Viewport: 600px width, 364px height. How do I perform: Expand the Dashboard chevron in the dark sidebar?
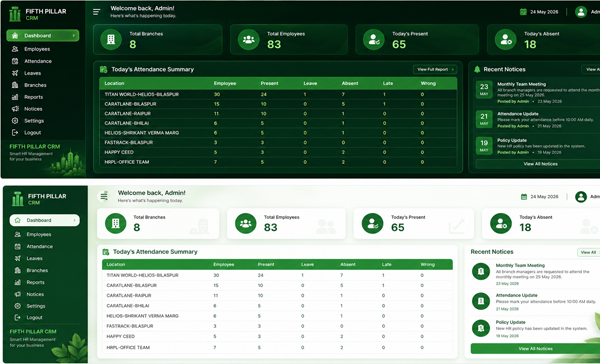tap(73, 36)
